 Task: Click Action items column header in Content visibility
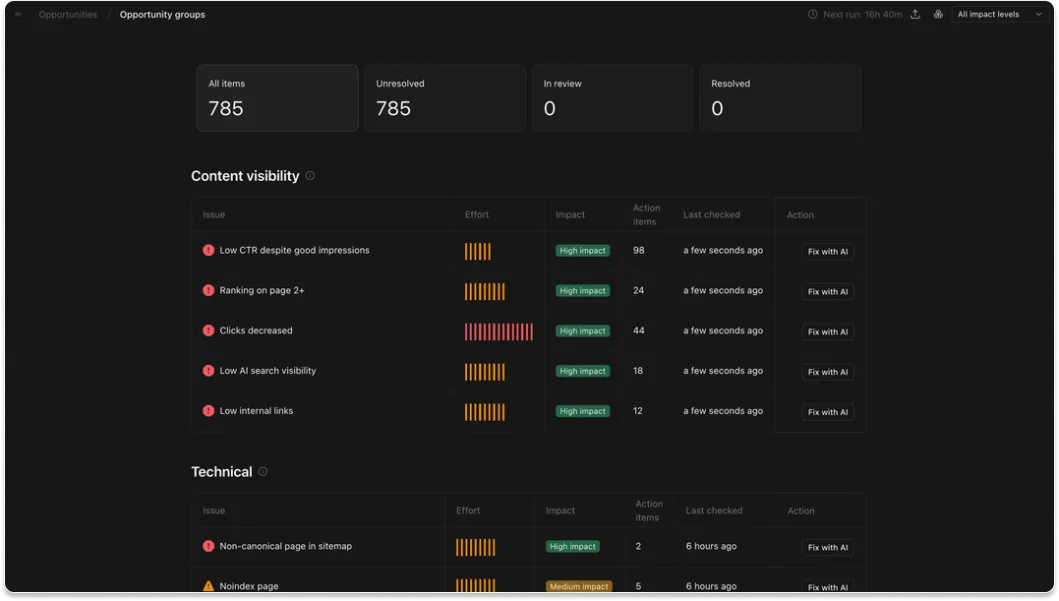[646, 215]
